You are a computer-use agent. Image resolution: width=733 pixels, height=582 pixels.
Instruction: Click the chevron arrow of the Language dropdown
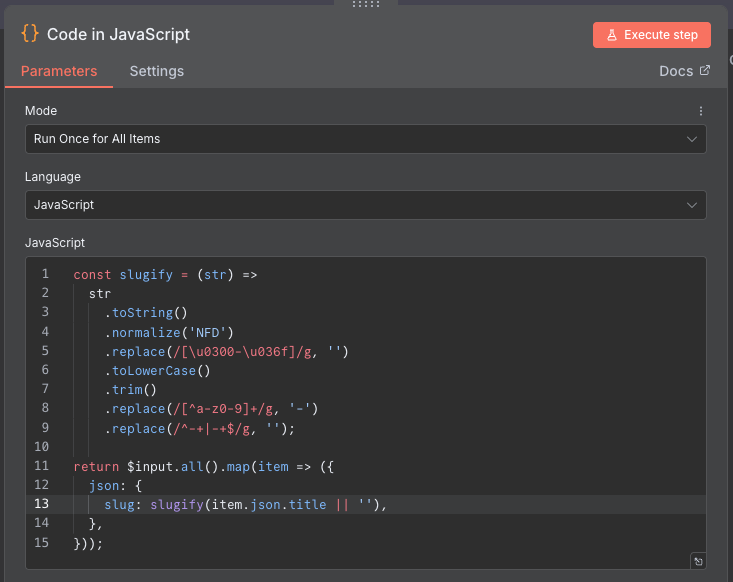691,205
